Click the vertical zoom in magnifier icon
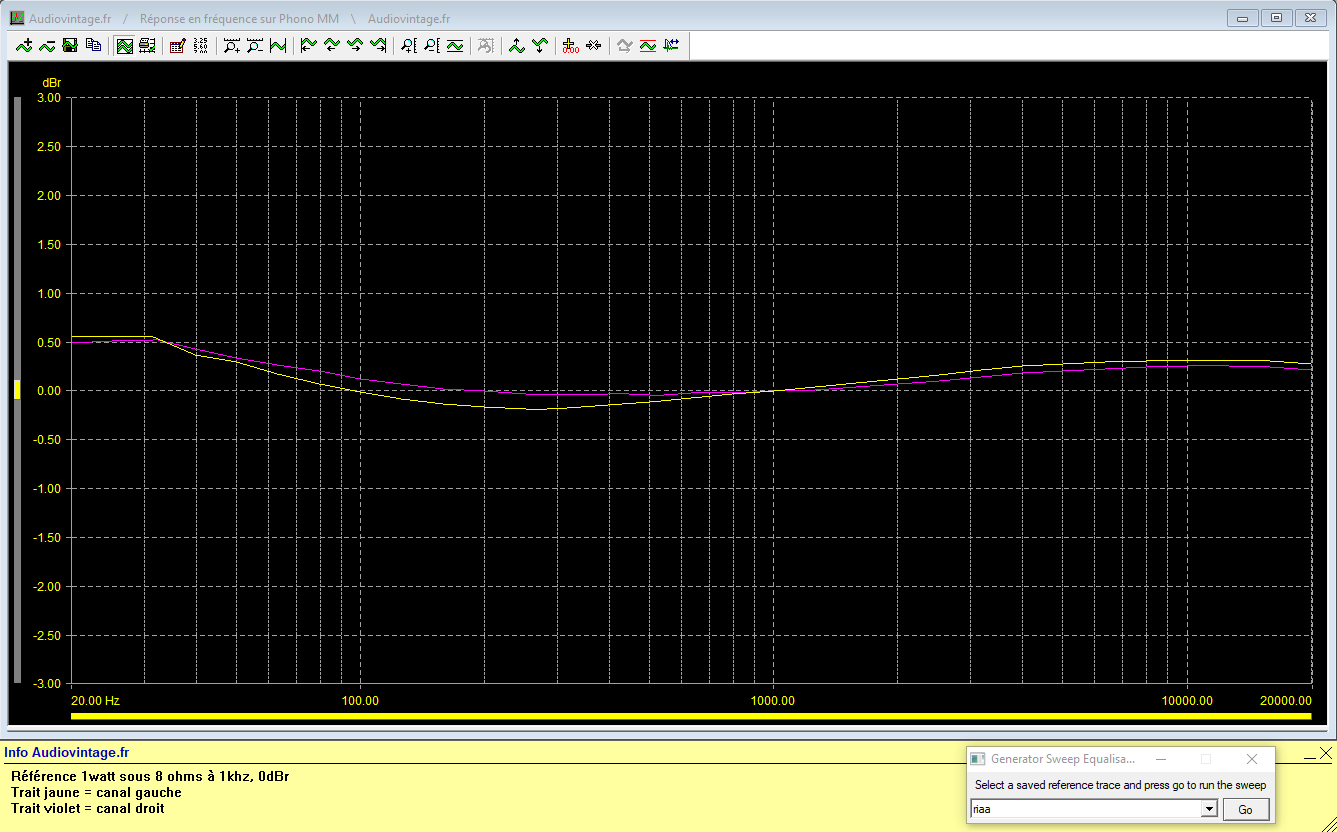The width and height of the screenshot is (1337, 832). point(408,45)
